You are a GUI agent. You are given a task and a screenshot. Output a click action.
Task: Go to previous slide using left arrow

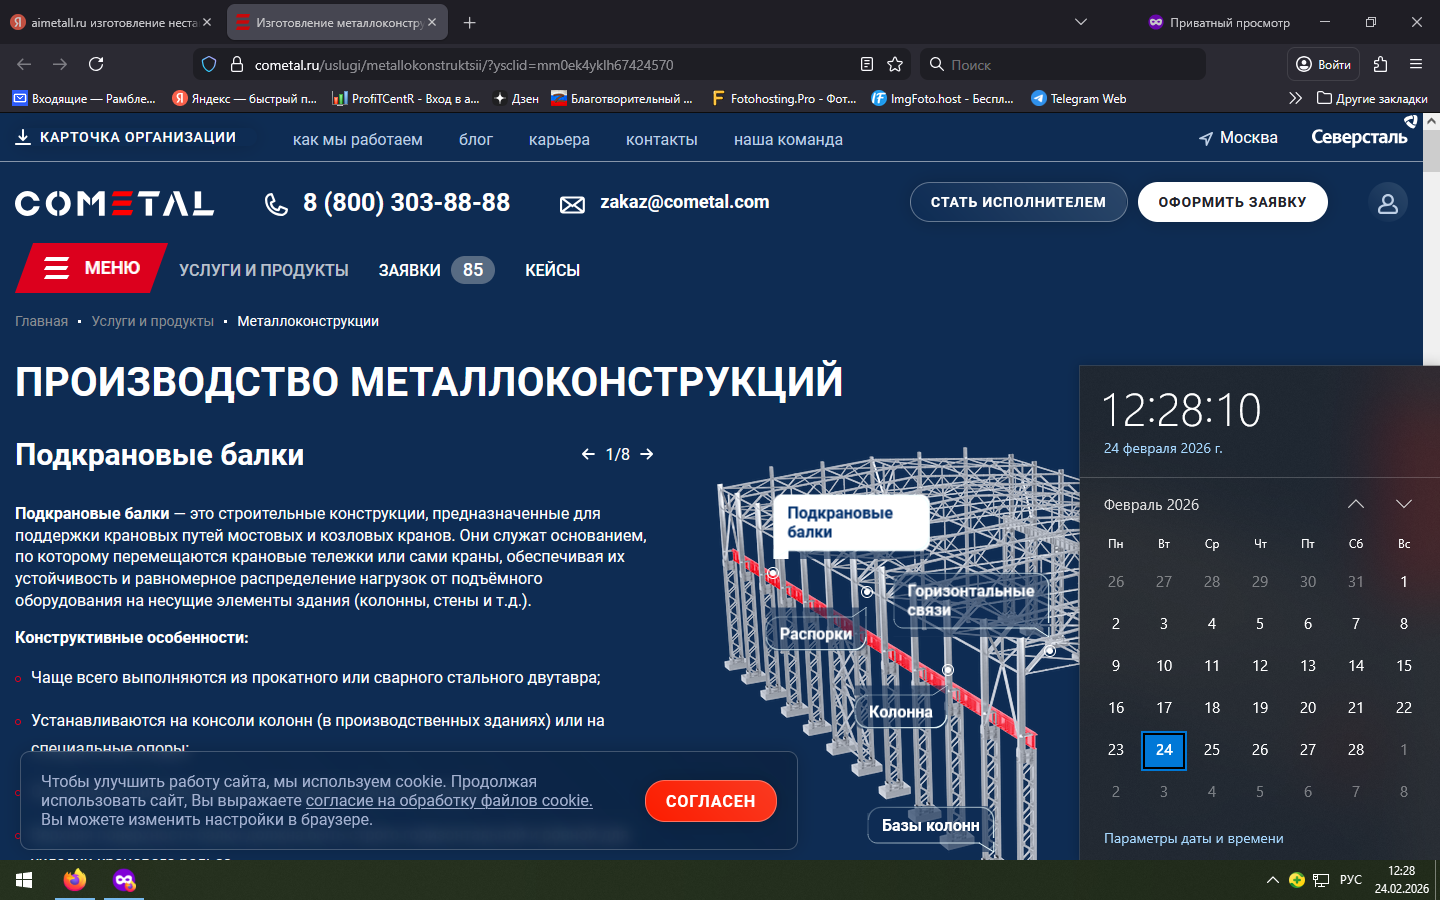[588, 454]
